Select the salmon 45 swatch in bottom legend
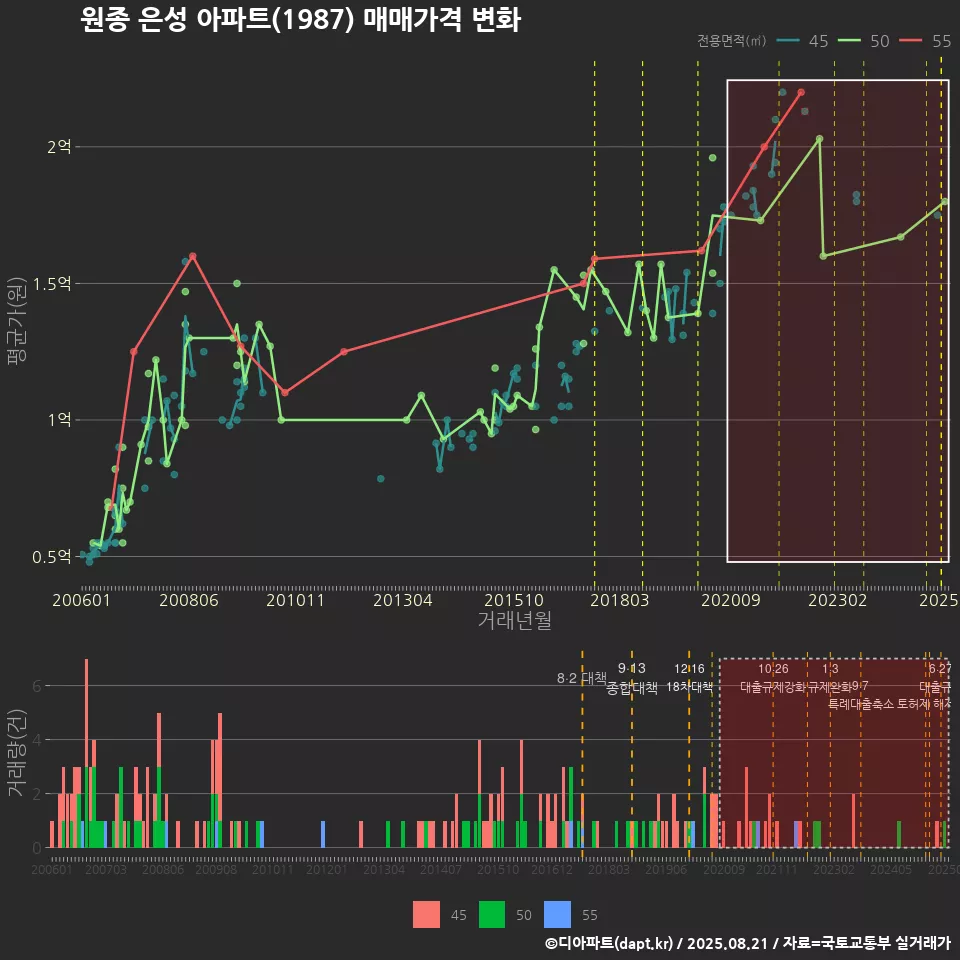This screenshot has height=960, width=960. 427,914
